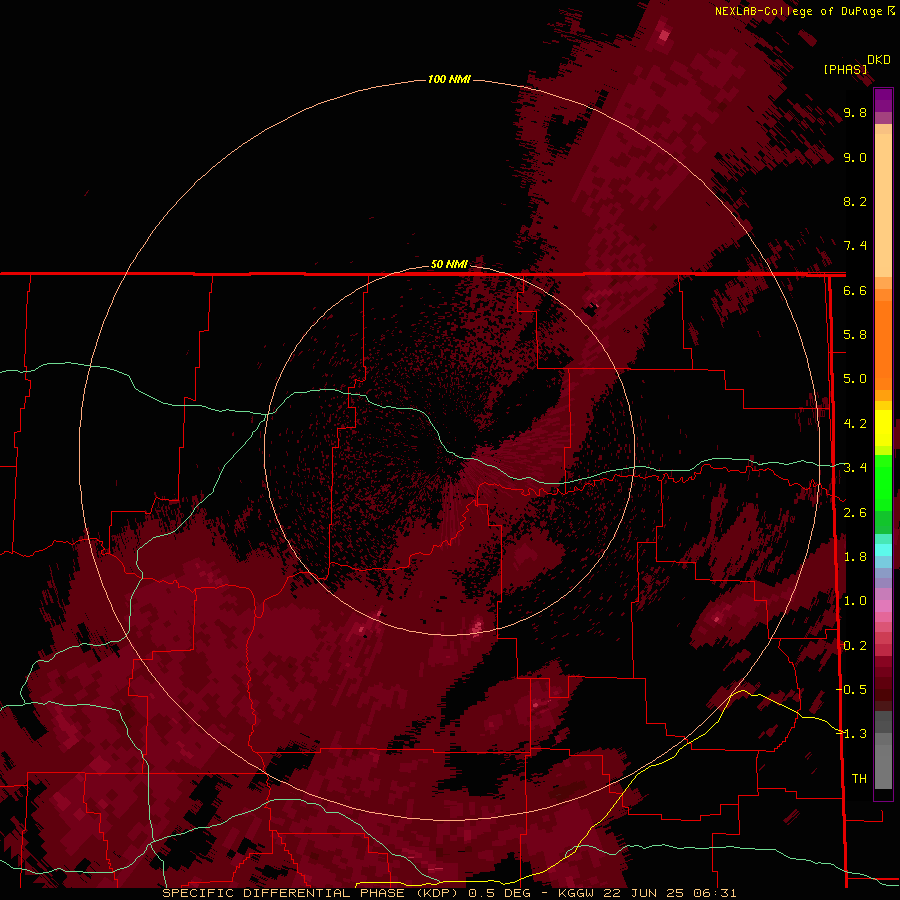Select the -0.5 value on color scale

852,690
